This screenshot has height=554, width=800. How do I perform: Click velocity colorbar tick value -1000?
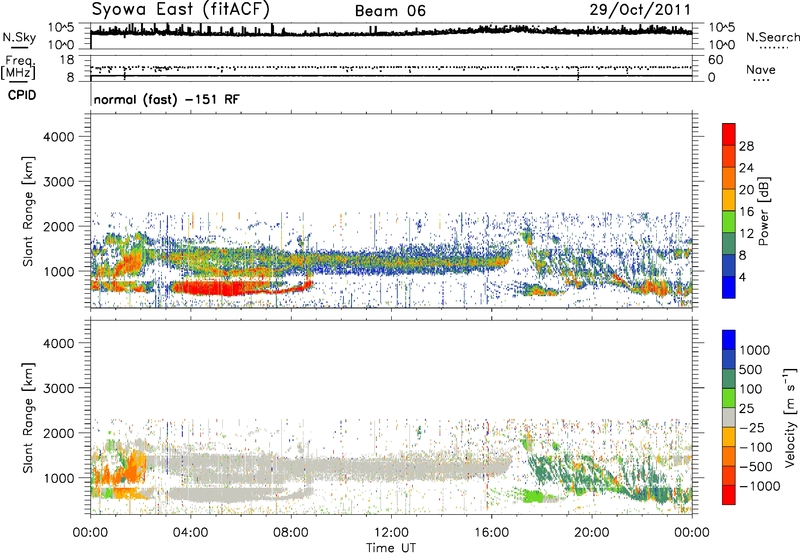click(760, 486)
